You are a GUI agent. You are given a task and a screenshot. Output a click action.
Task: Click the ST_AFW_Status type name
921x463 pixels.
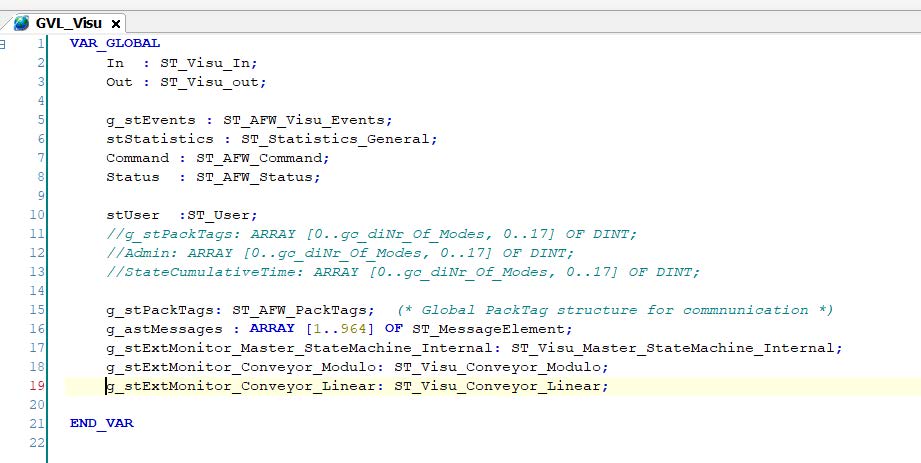point(258,177)
